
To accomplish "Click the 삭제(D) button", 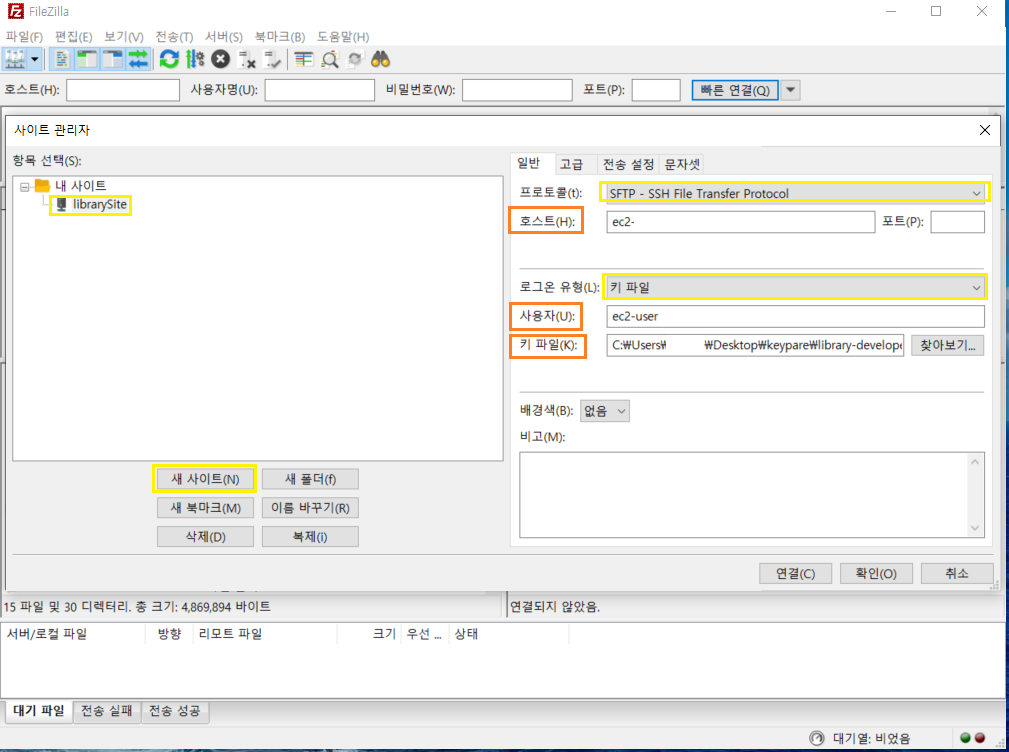I will (x=205, y=536).
